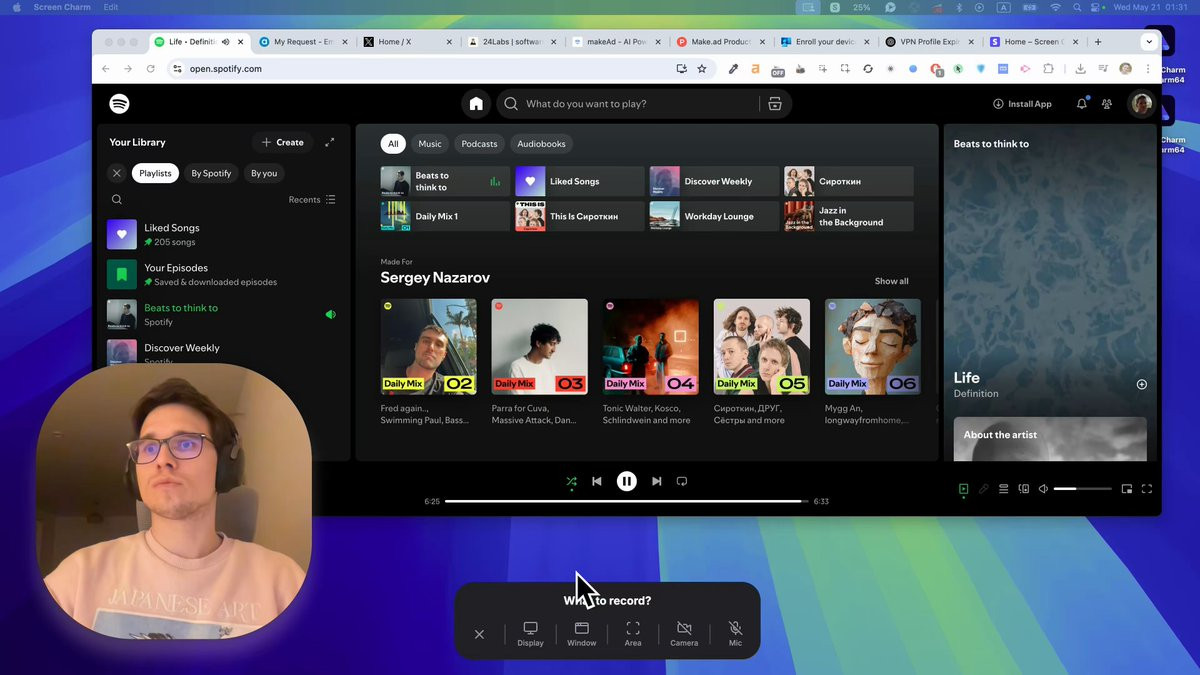Open Jazz in the Background tile

[849, 216]
